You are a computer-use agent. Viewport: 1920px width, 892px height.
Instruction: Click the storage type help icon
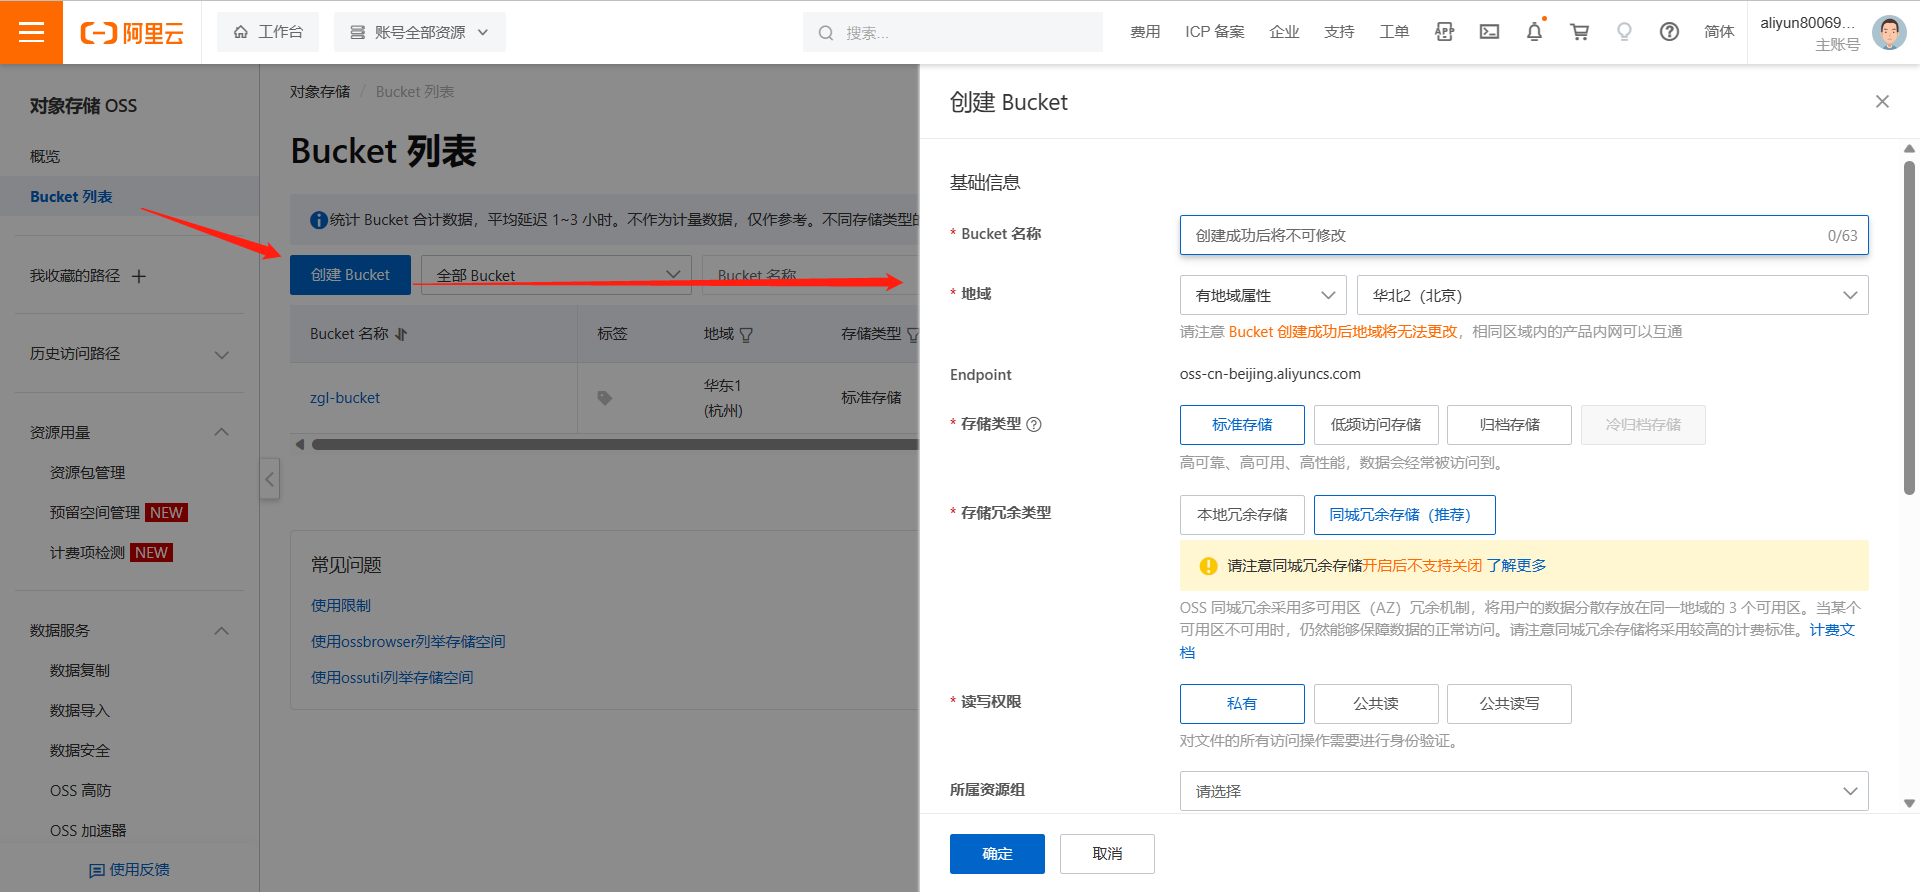pyautogui.click(x=1034, y=424)
